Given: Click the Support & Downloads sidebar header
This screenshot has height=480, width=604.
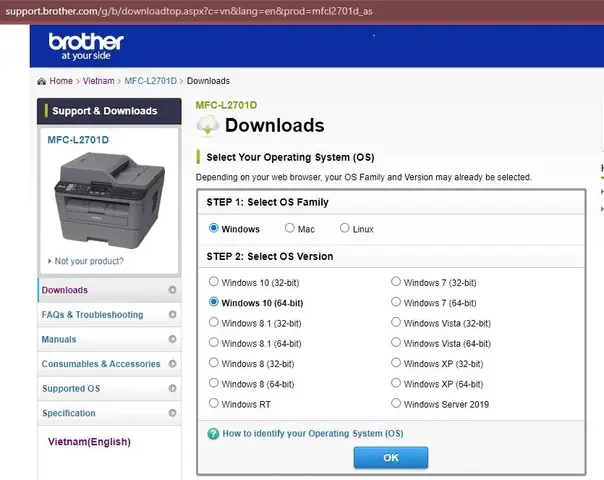Looking at the screenshot, I should [109, 111].
